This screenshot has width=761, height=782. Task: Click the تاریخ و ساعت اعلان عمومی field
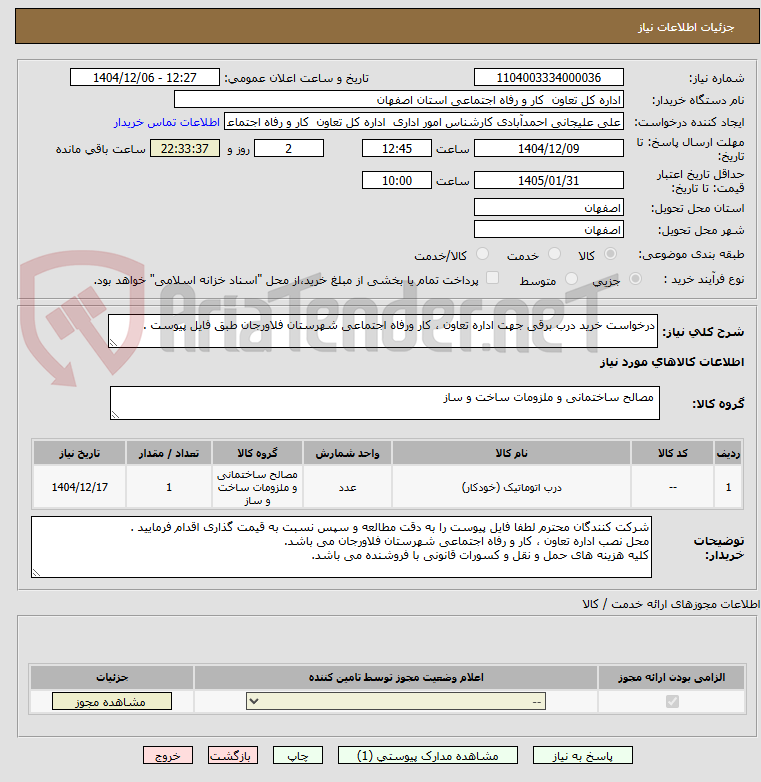point(145,77)
